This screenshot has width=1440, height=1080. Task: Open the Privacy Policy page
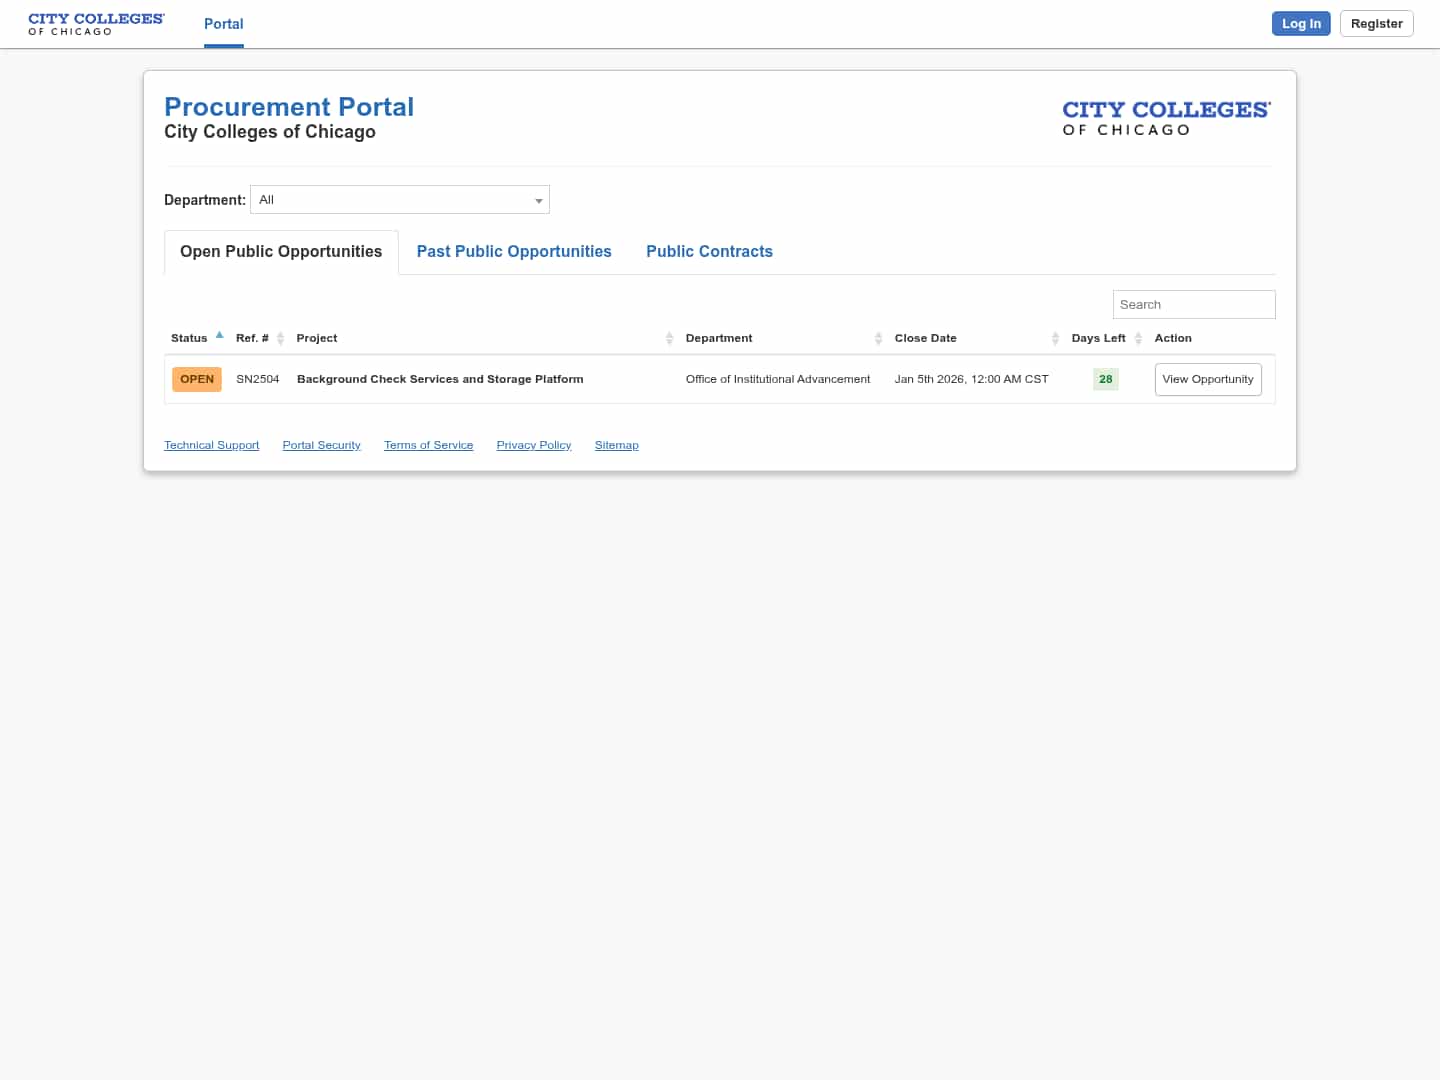pyautogui.click(x=533, y=444)
